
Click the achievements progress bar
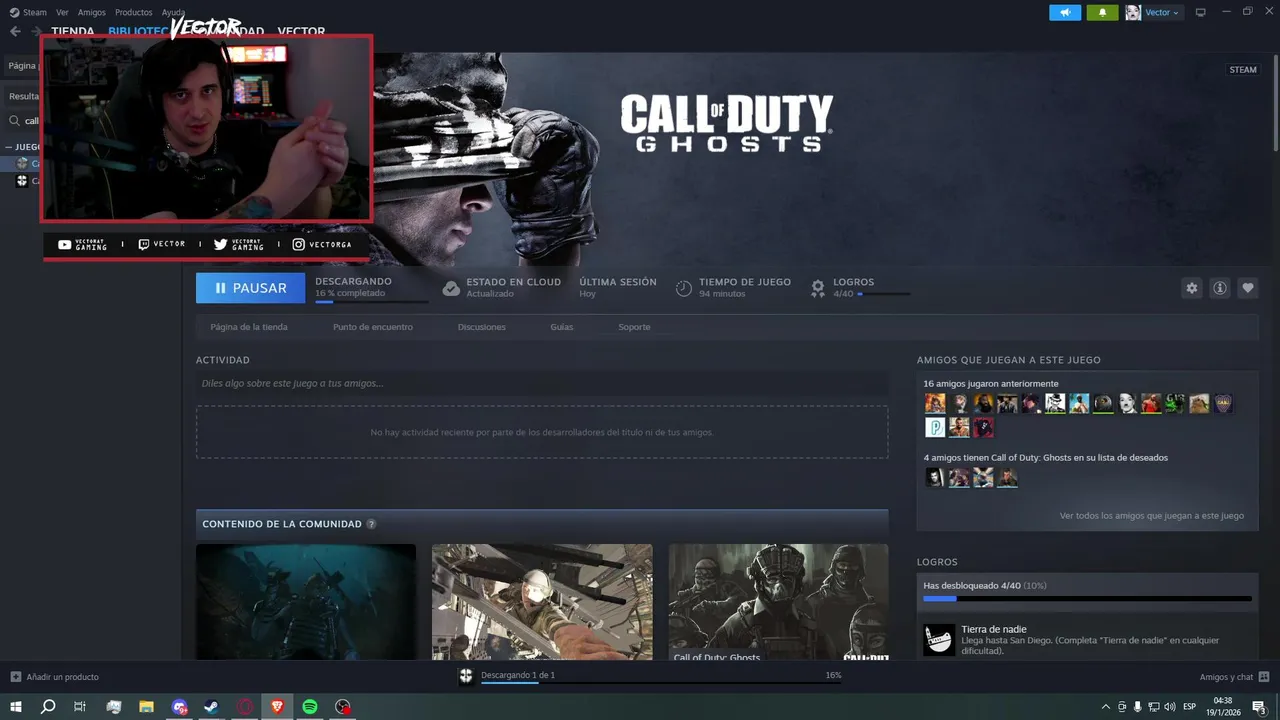(1087, 599)
